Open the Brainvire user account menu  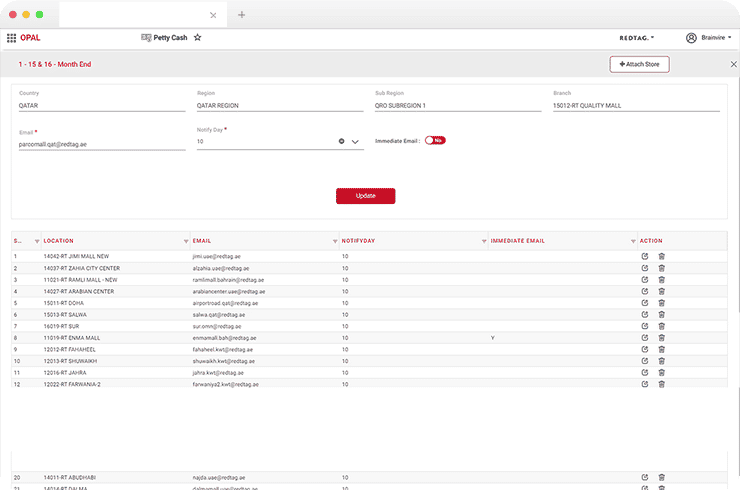tap(710, 37)
